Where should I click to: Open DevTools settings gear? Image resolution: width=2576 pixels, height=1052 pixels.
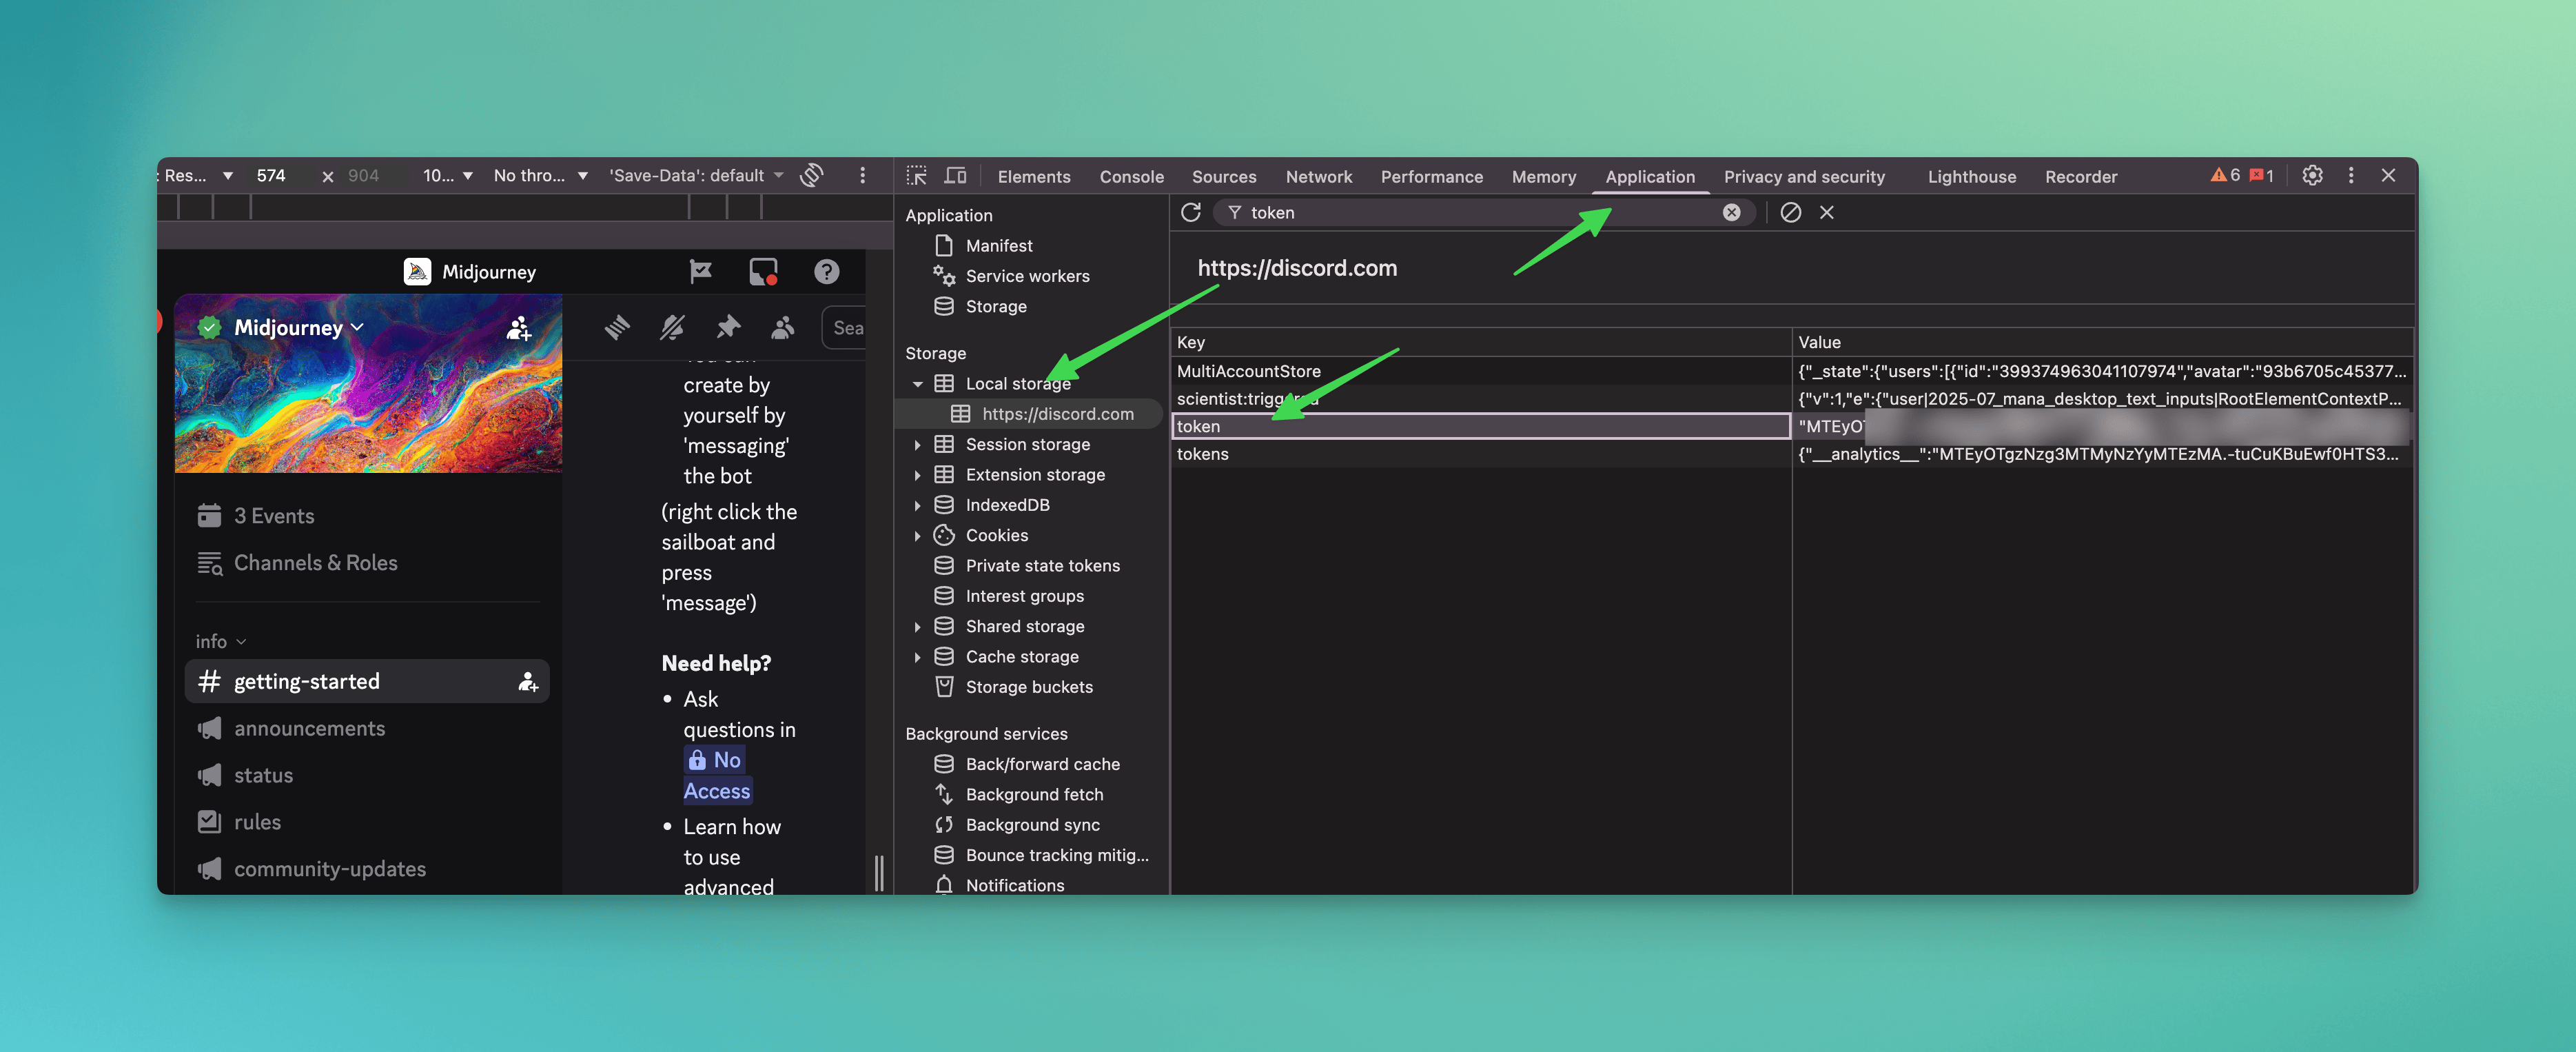tap(2312, 175)
